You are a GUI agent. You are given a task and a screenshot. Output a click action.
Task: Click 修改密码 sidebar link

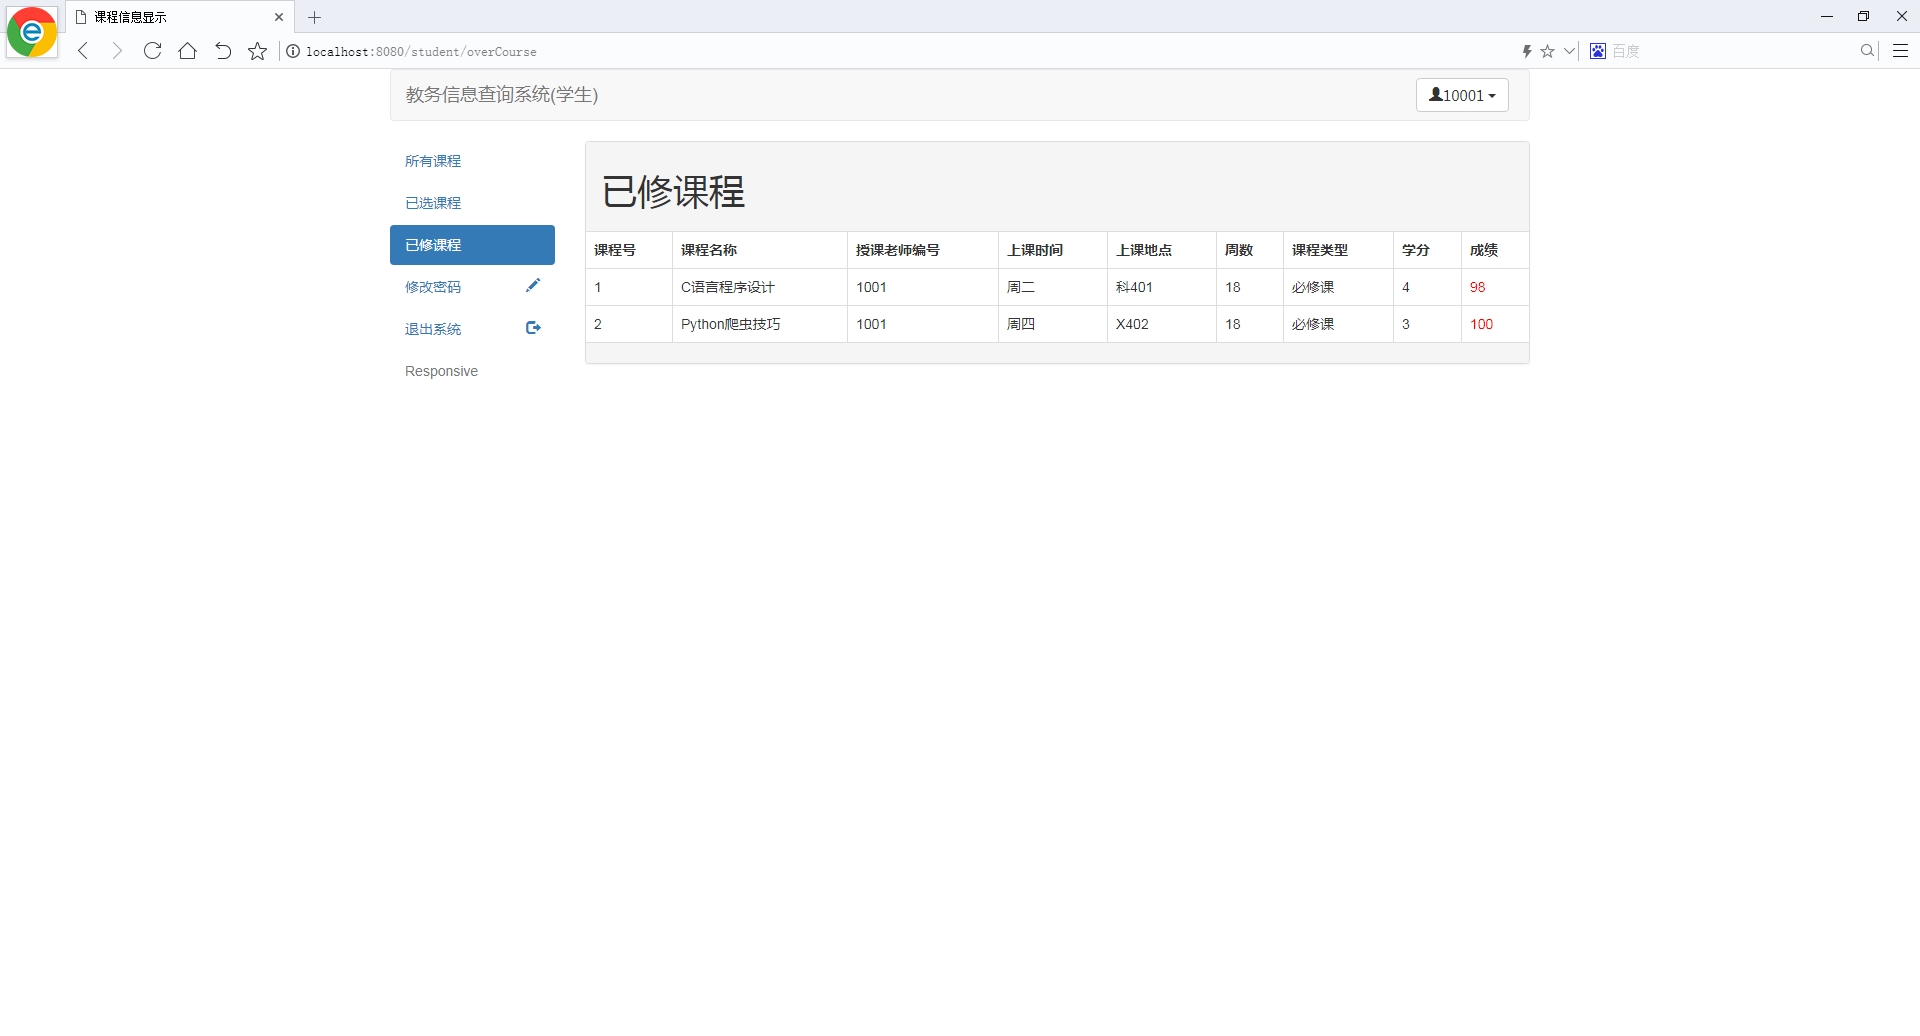coord(433,287)
